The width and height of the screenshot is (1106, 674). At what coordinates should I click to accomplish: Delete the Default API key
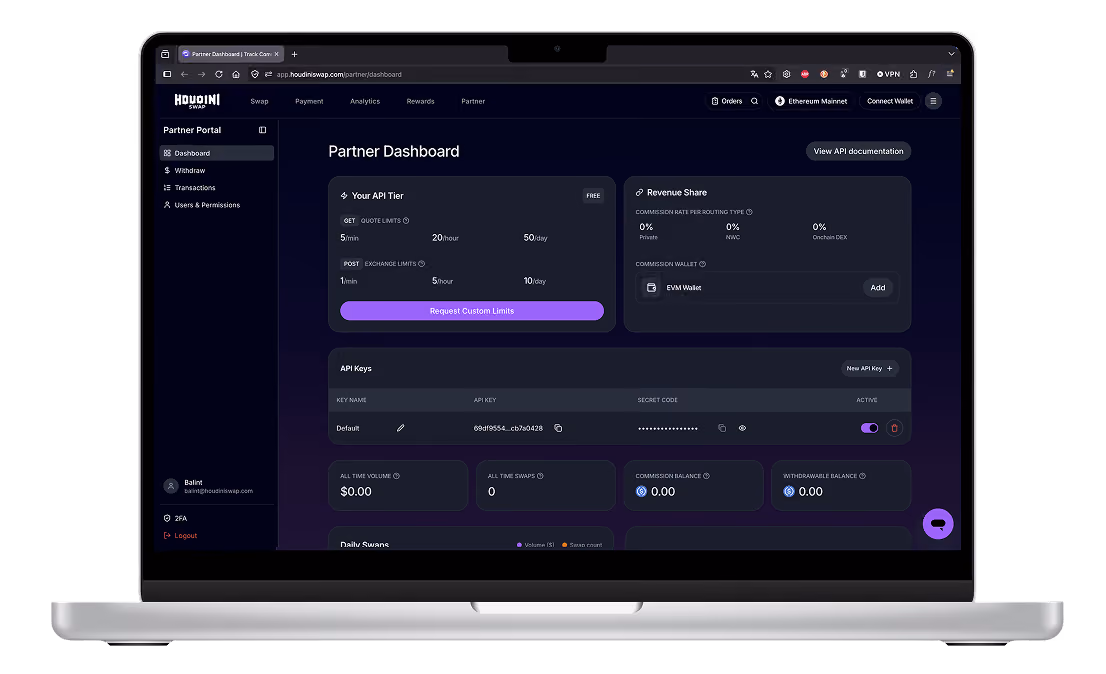[894, 428]
